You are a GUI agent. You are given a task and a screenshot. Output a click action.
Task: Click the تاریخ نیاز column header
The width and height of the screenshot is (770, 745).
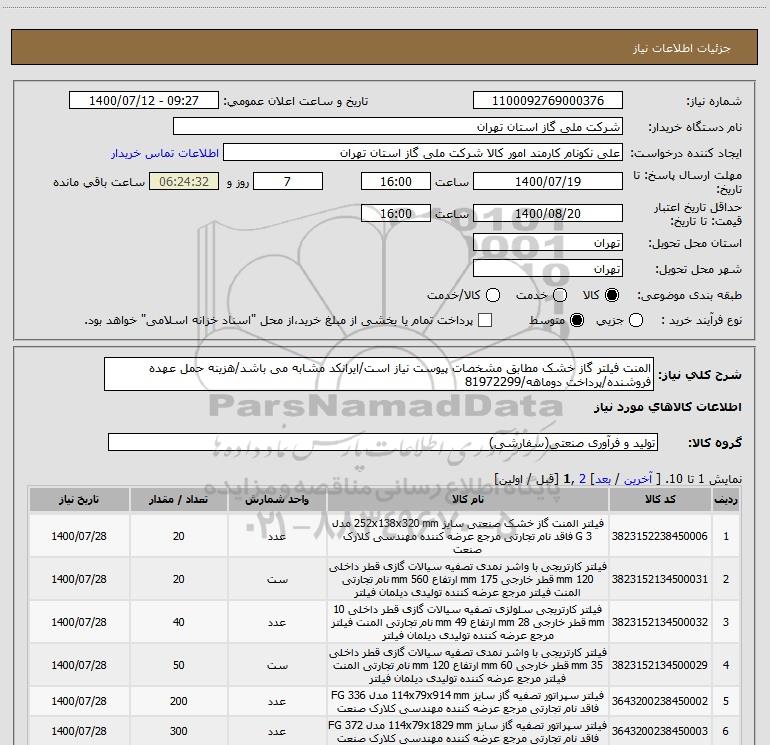click(x=79, y=499)
